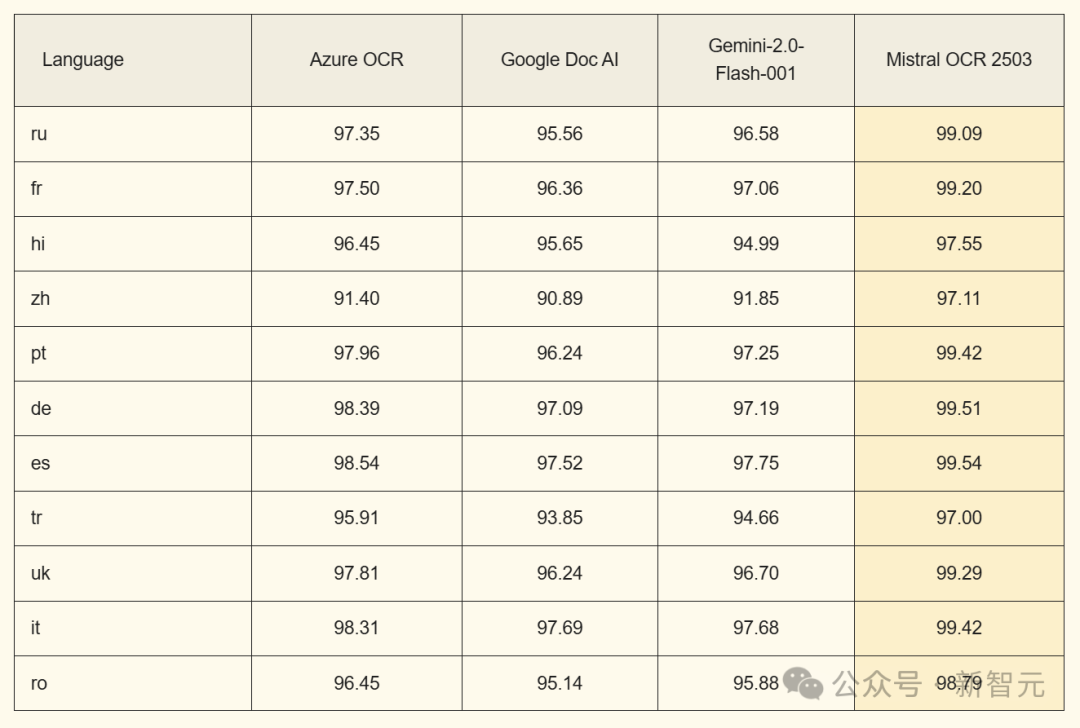Click the Gemini value 94.99 for hi
The image size is (1080, 728).
coord(756,244)
